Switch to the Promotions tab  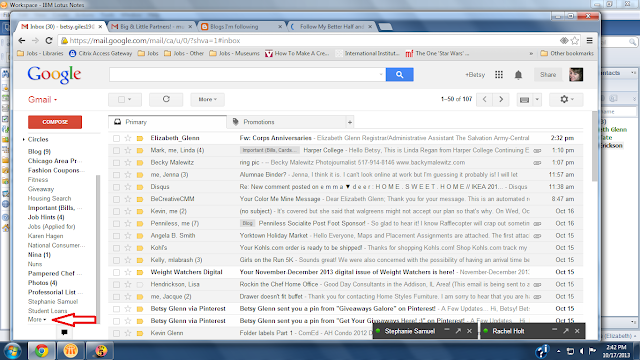[x=258, y=122]
